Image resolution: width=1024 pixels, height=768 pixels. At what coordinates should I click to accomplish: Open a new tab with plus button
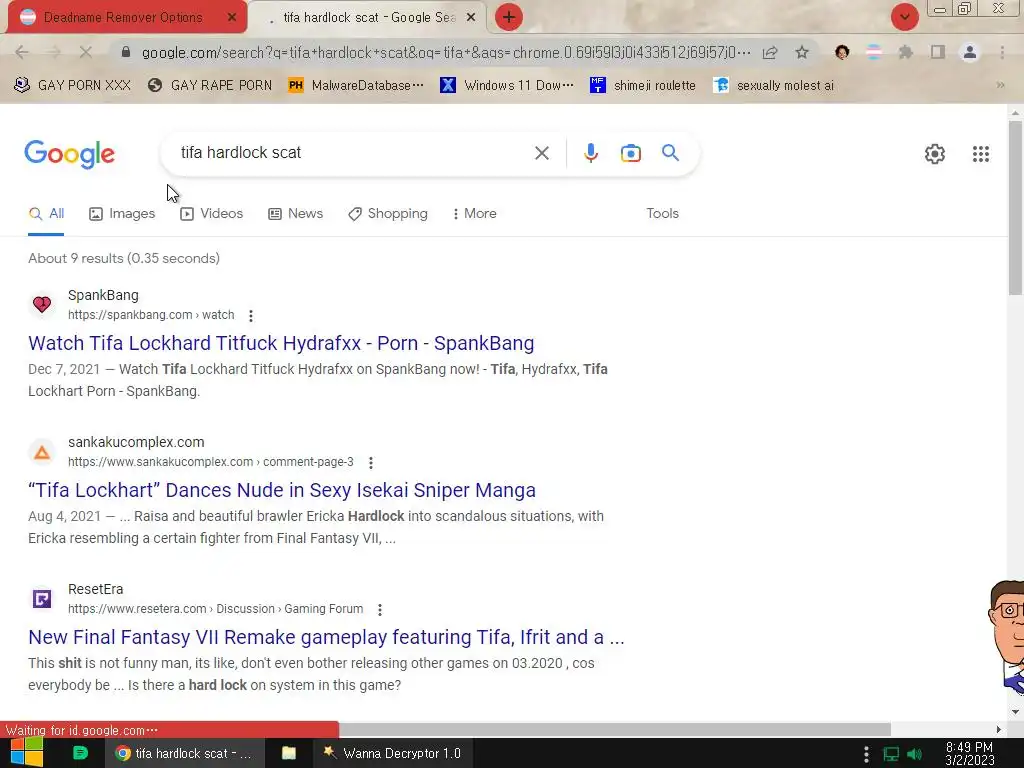509,17
